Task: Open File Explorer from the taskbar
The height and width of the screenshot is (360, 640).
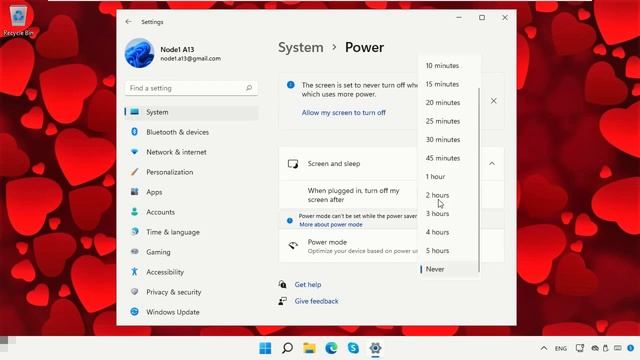Action: pos(309,348)
